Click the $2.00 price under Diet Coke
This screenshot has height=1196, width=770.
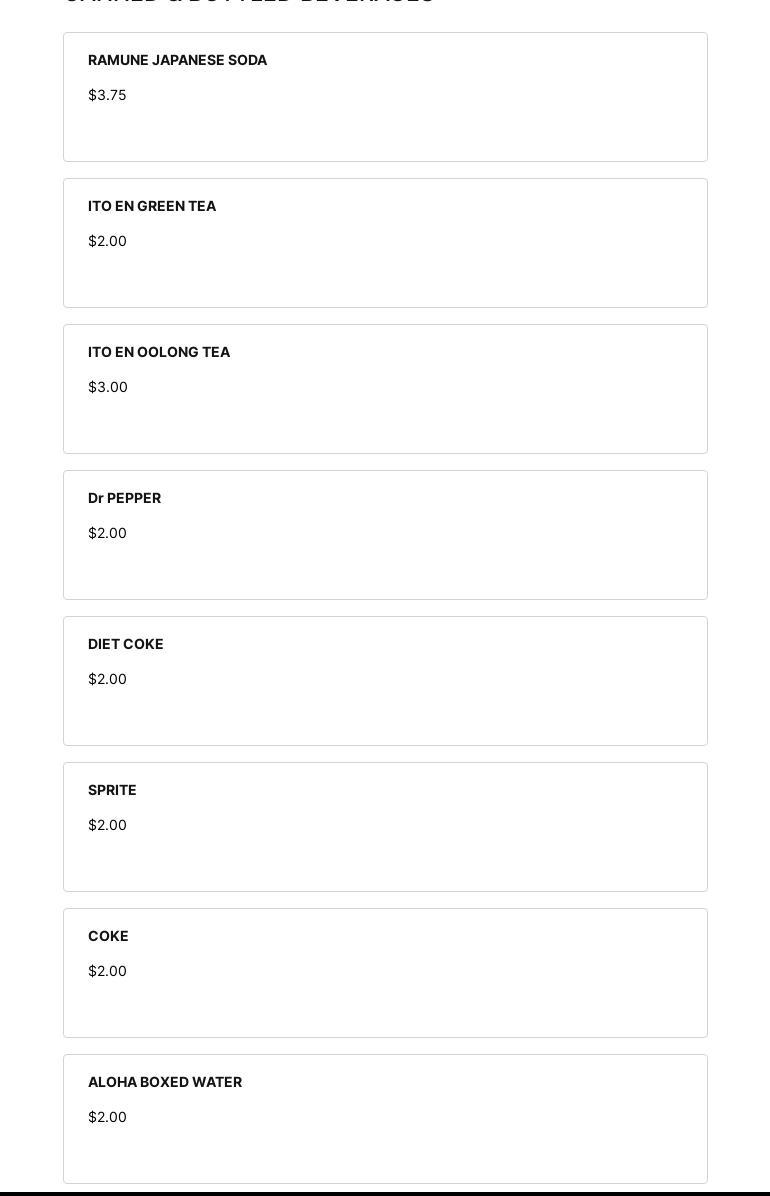pyautogui.click(x=107, y=679)
